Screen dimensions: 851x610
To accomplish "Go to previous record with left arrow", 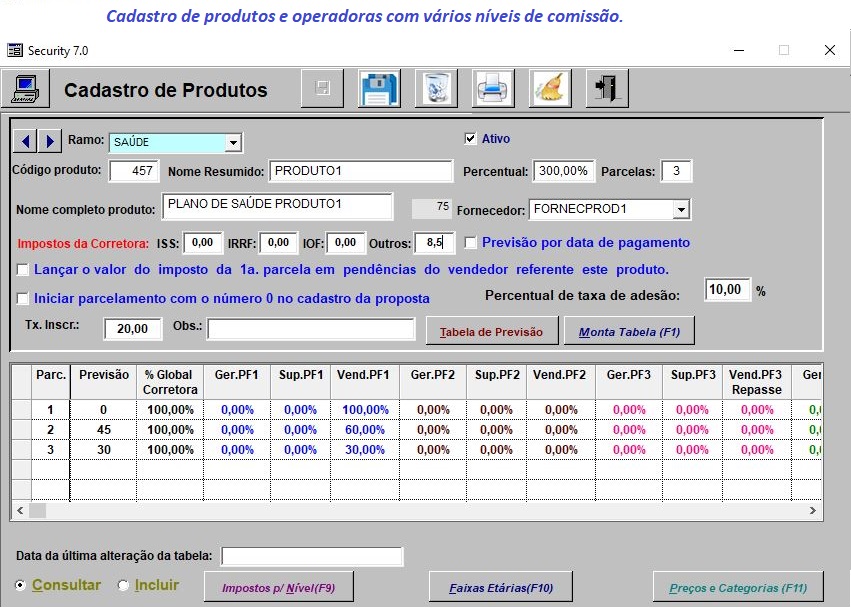I will (25, 142).
